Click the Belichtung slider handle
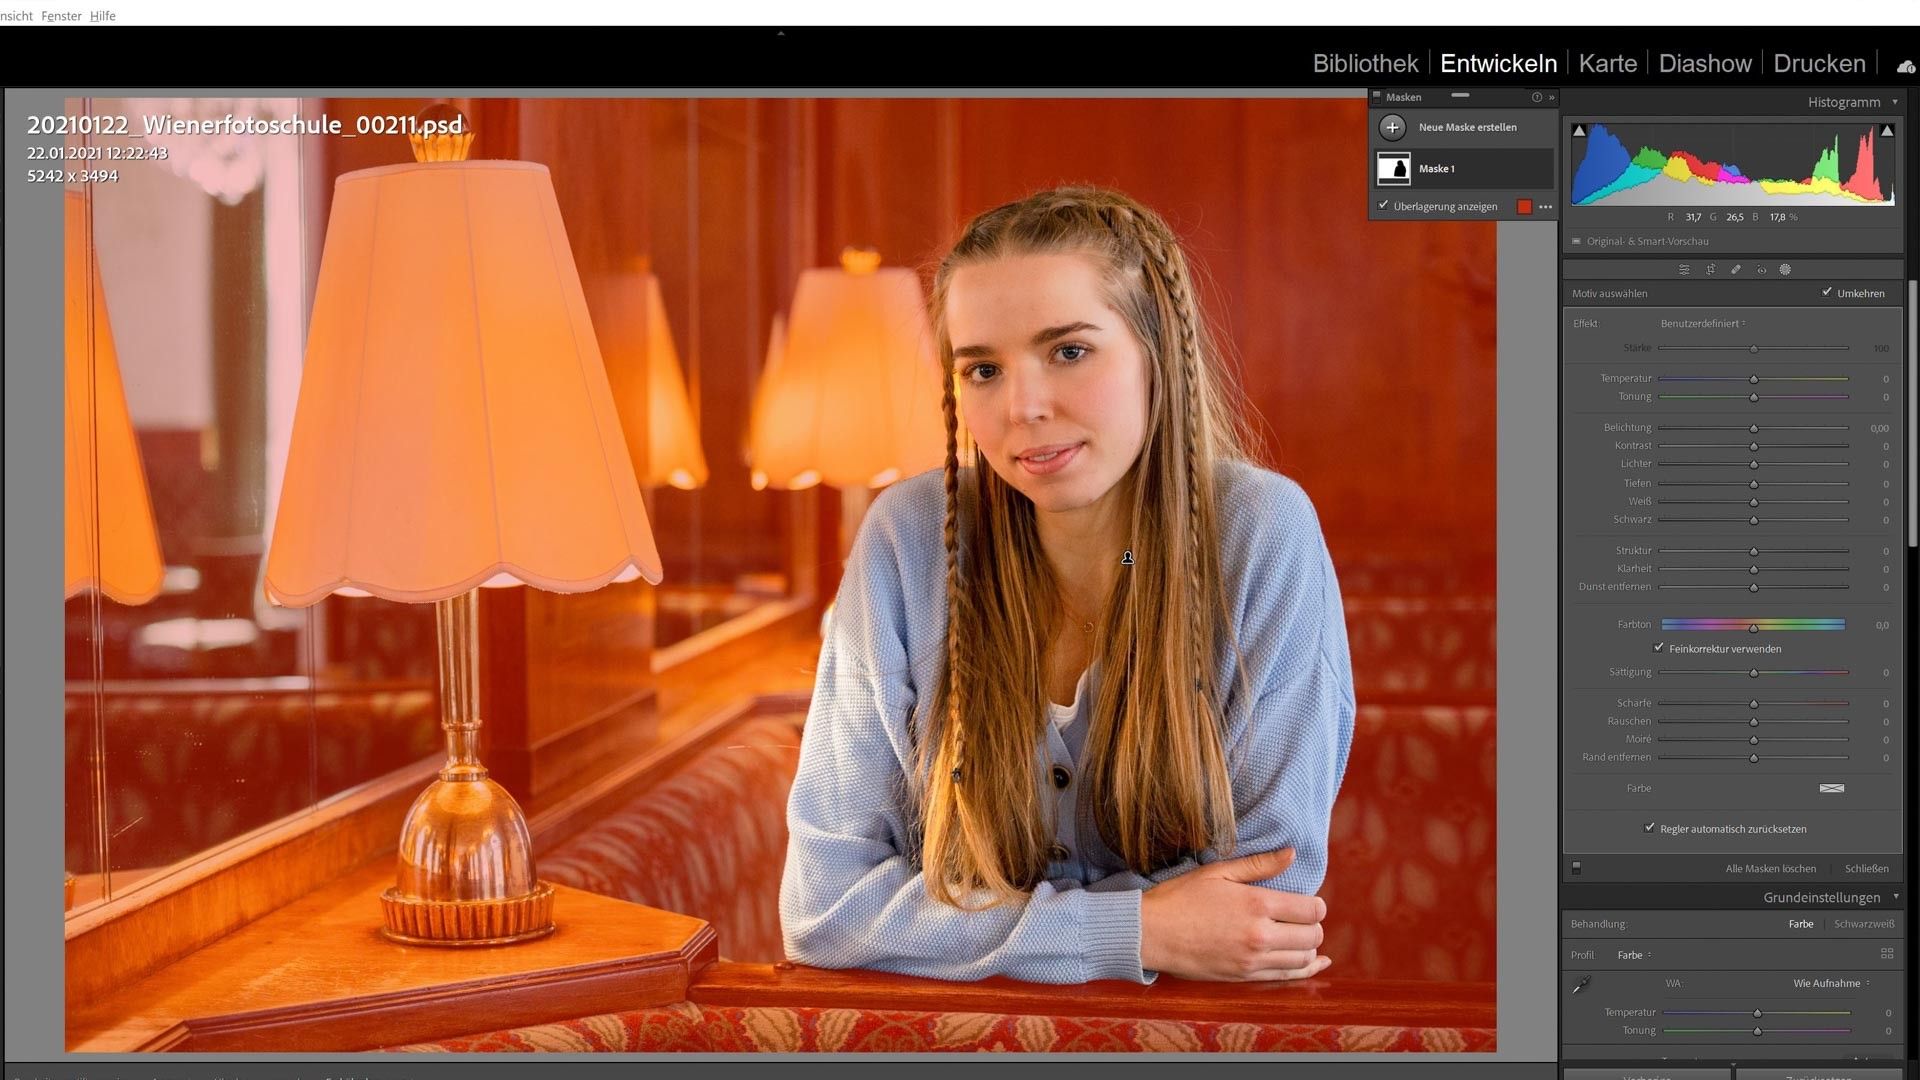Image resolution: width=1920 pixels, height=1080 pixels. (x=1753, y=428)
